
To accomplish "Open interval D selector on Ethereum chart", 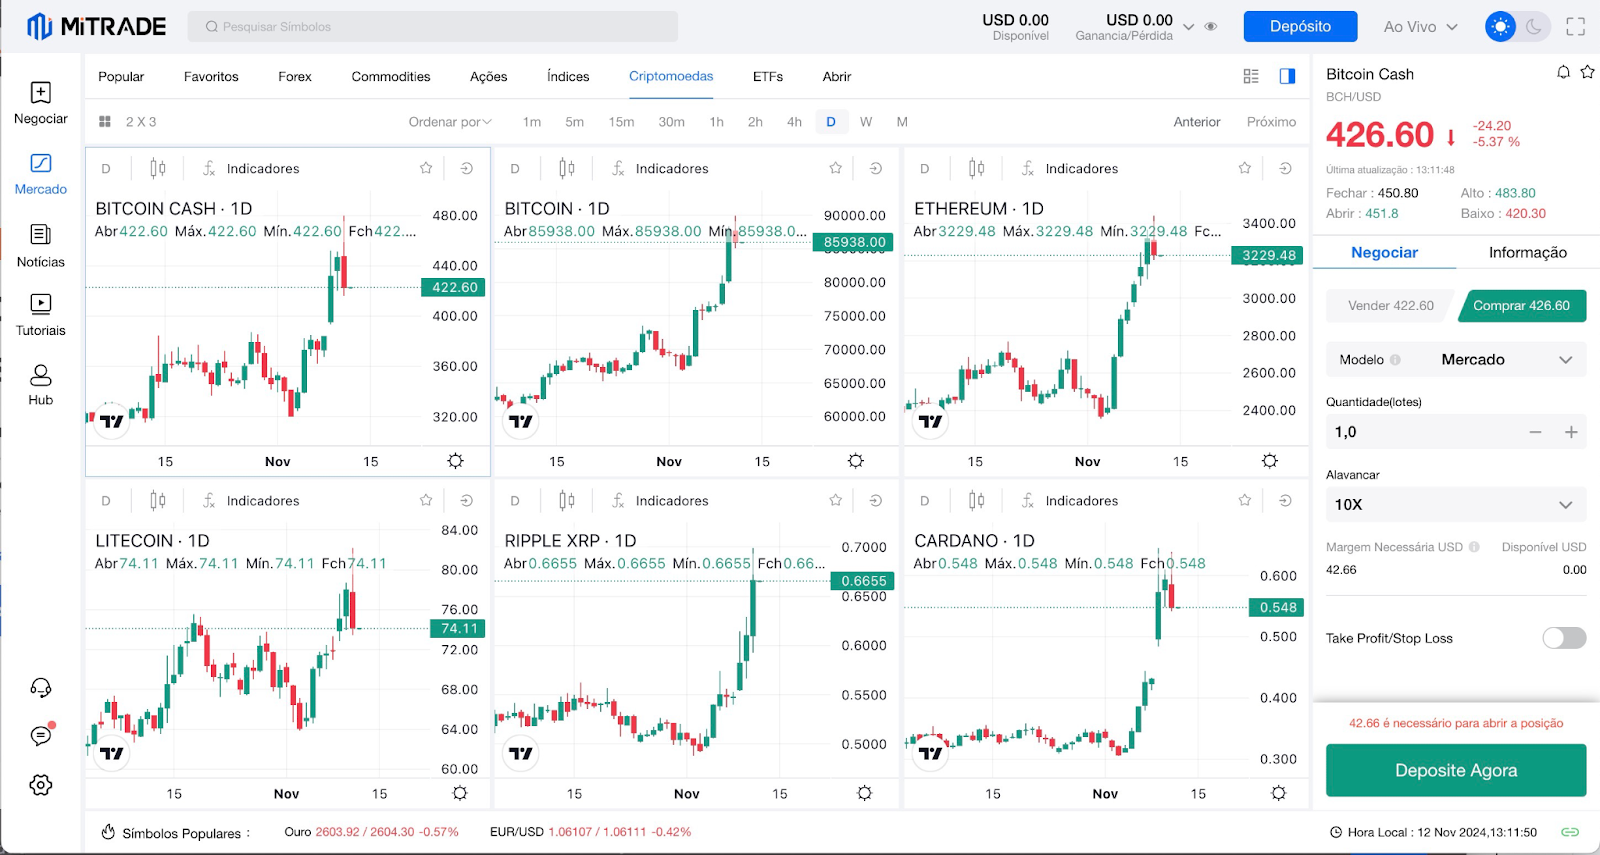I will (x=925, y=169).
